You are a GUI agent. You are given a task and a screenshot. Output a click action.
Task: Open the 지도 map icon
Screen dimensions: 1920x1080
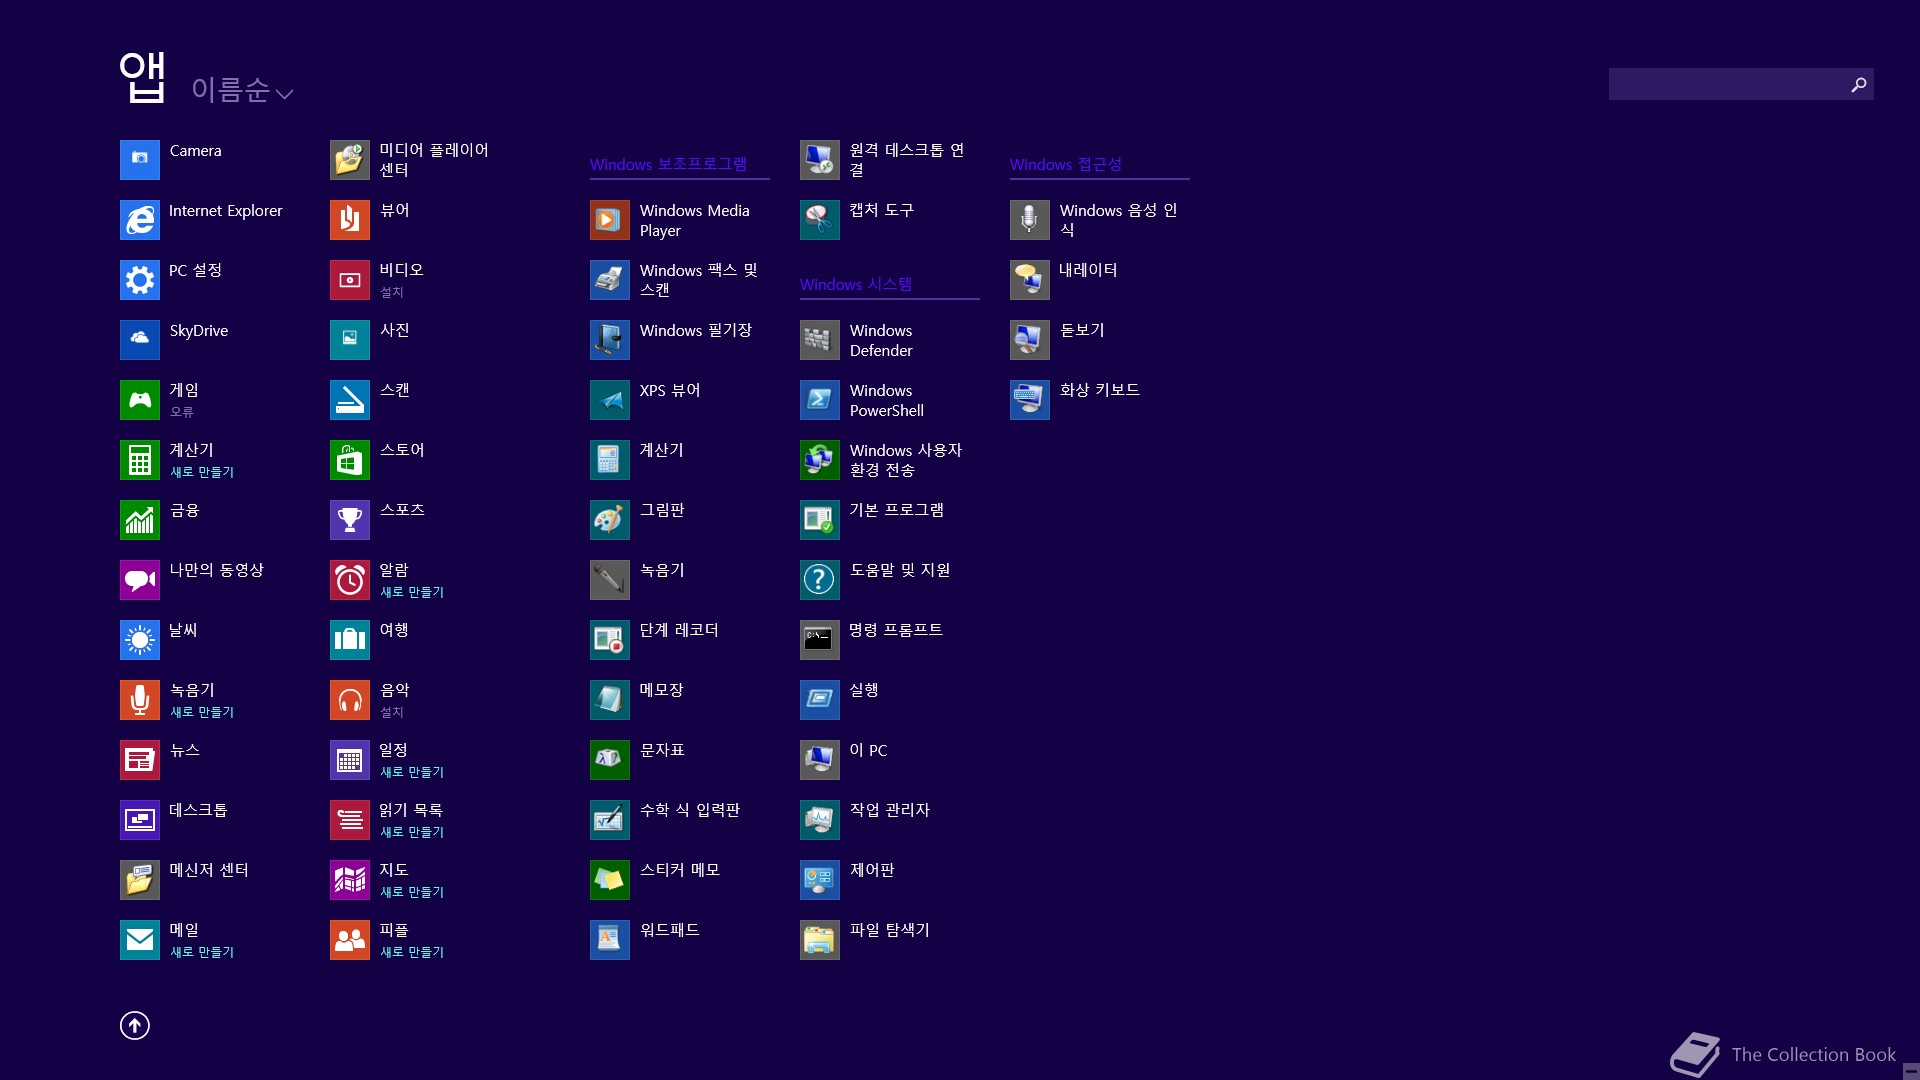click(350, 880)
